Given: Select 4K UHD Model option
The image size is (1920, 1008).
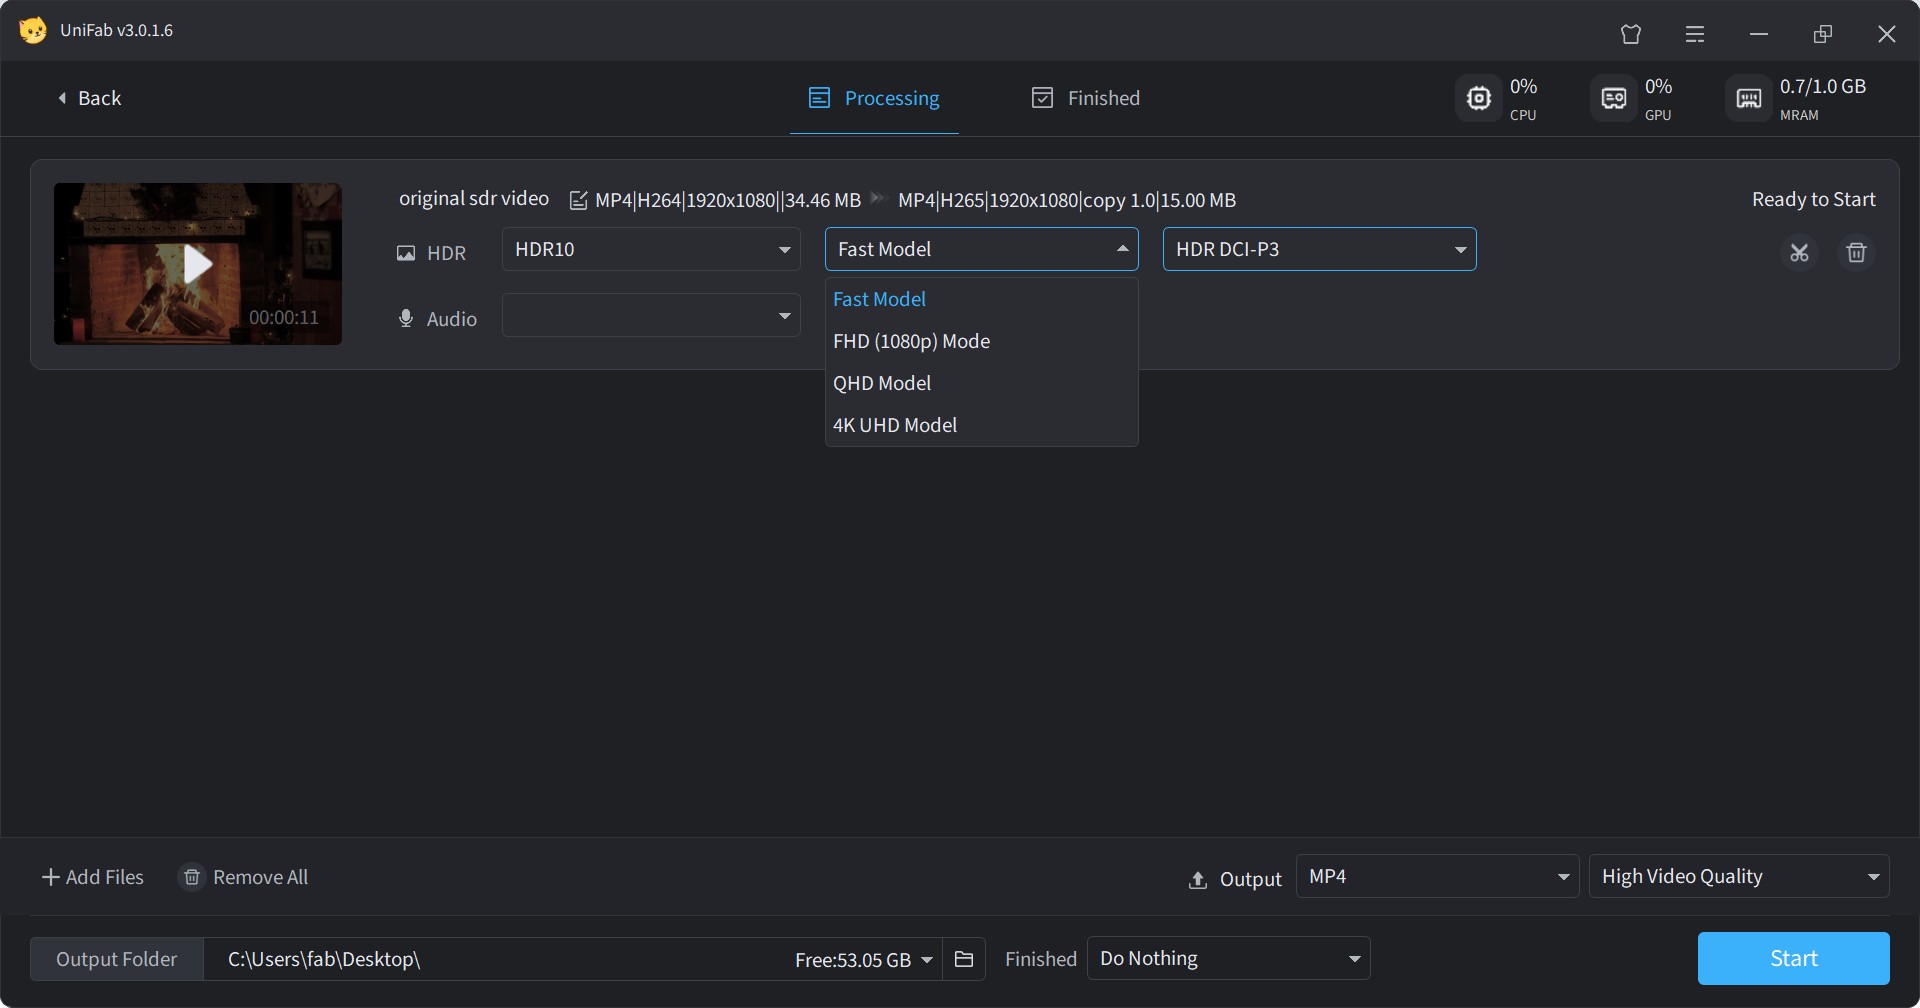Looking at the screenshot, I should point(895,425).
